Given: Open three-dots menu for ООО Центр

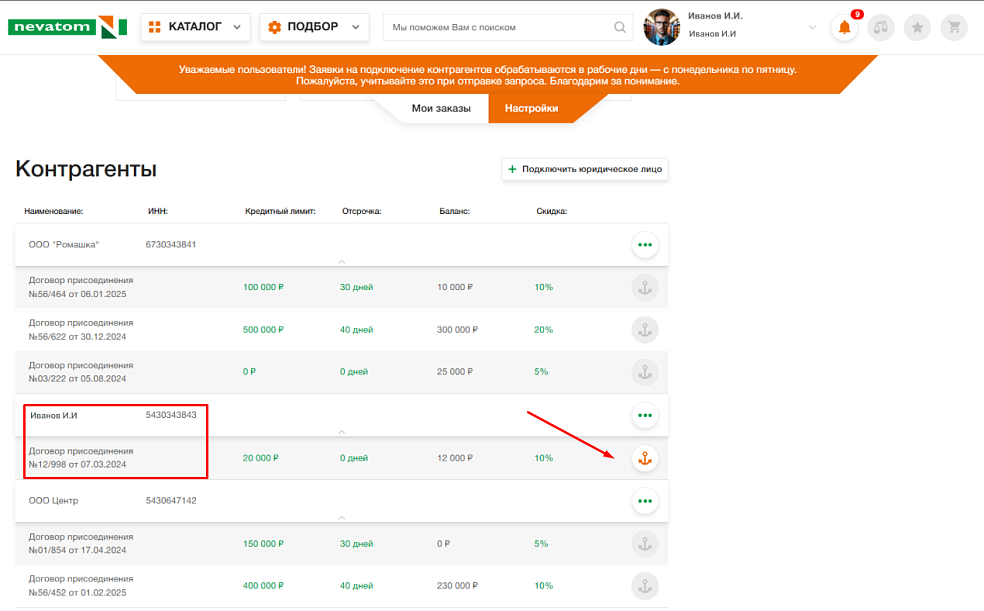Looking at the screenshot, I should click(x=644, y=501).
